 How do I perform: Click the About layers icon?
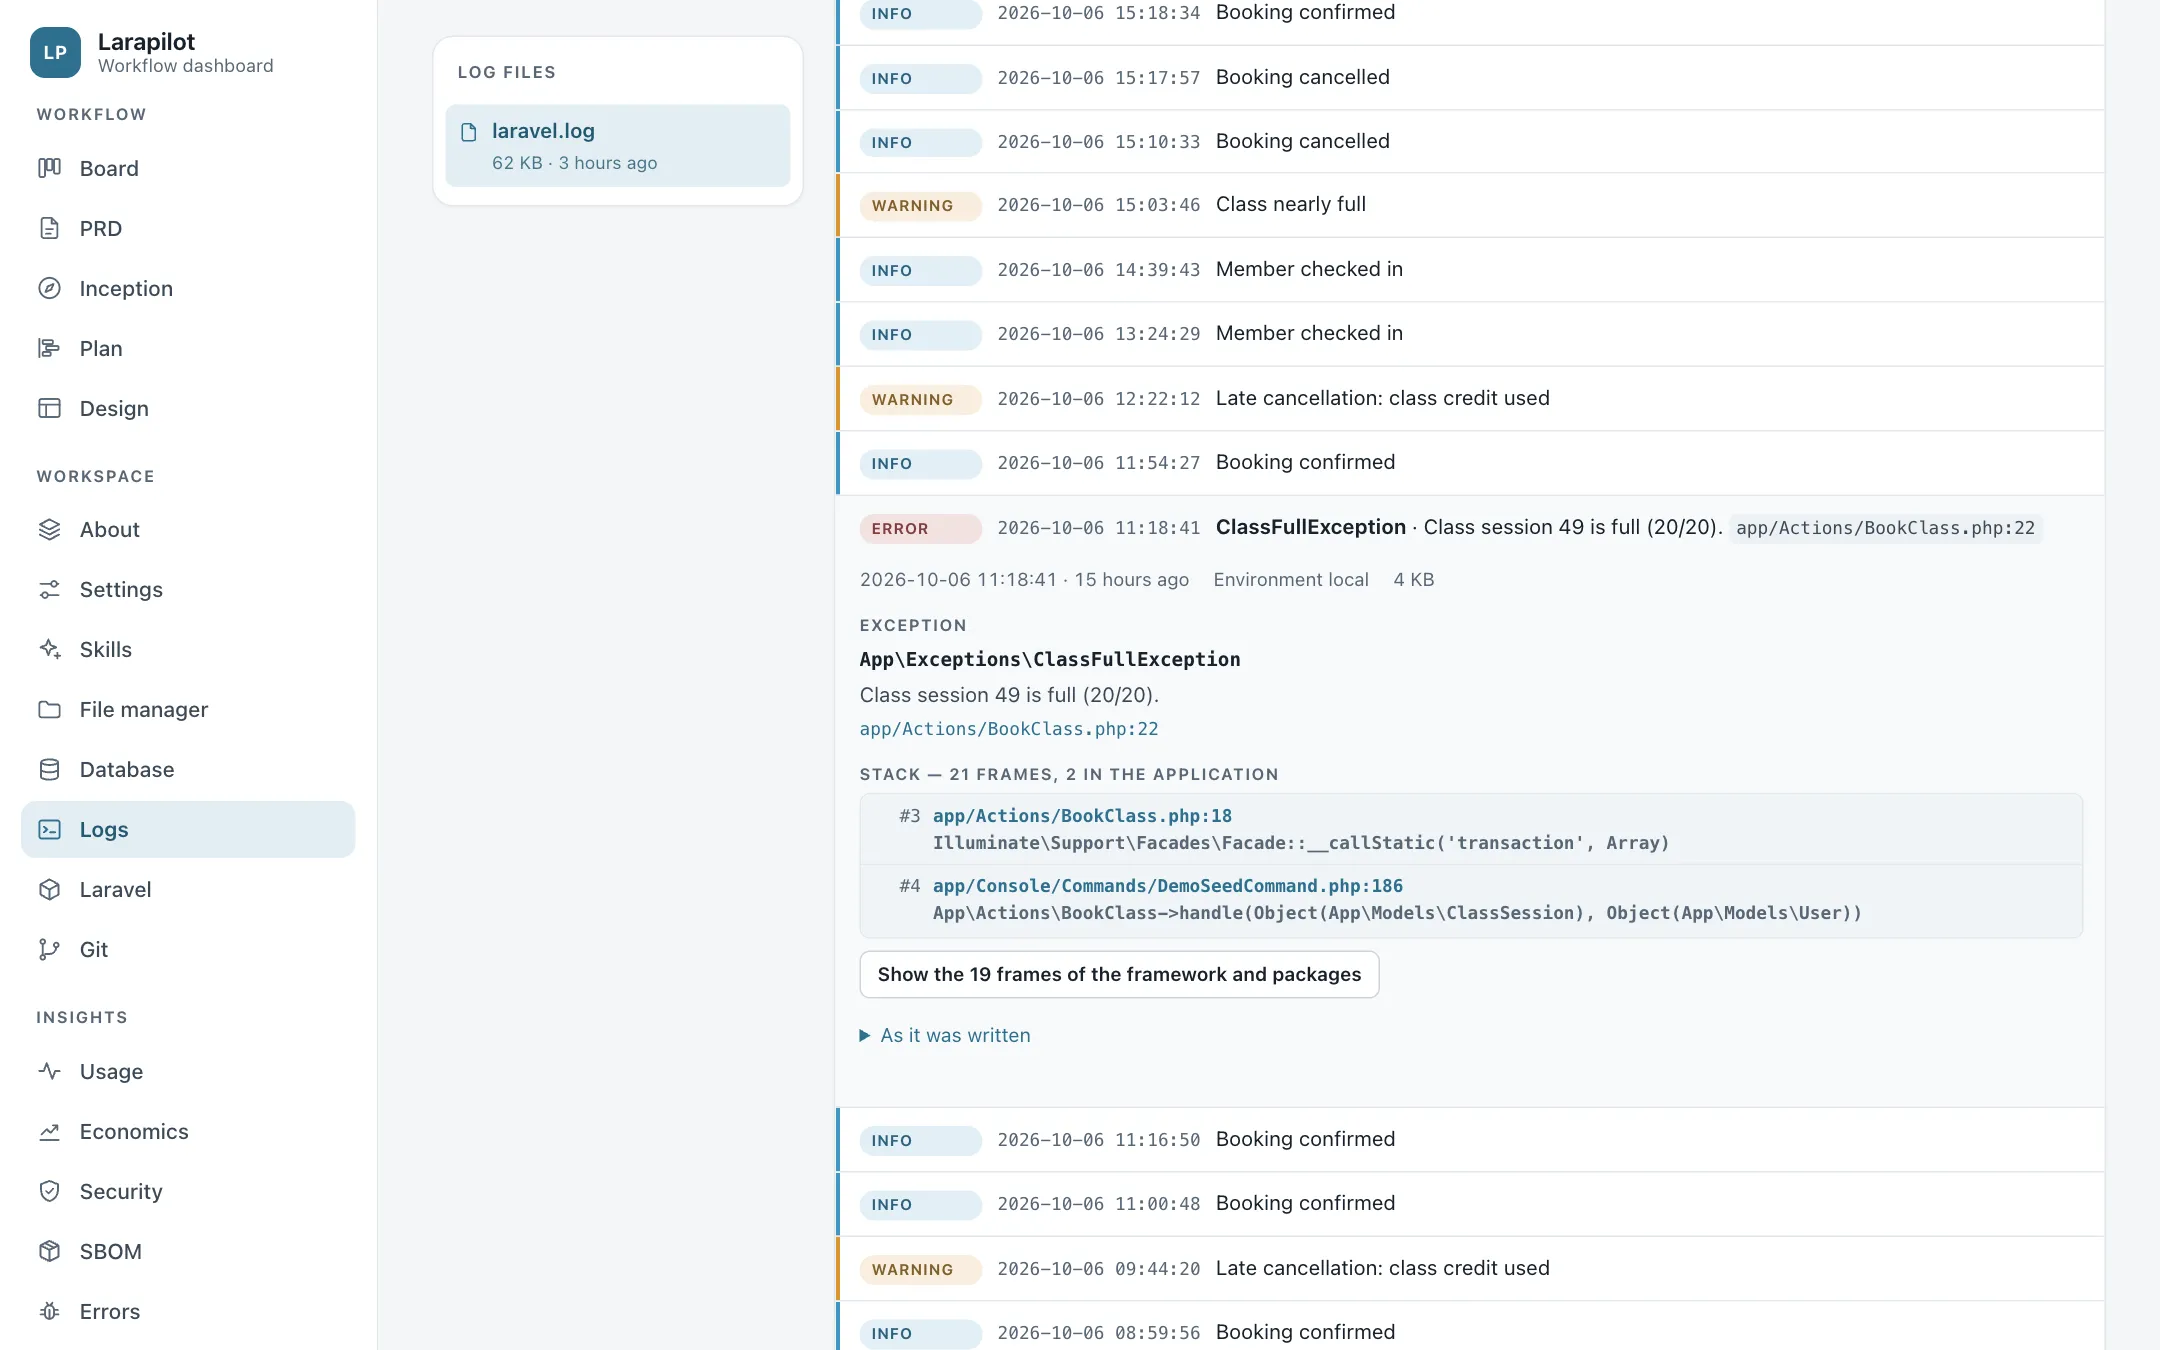point(49,529)
